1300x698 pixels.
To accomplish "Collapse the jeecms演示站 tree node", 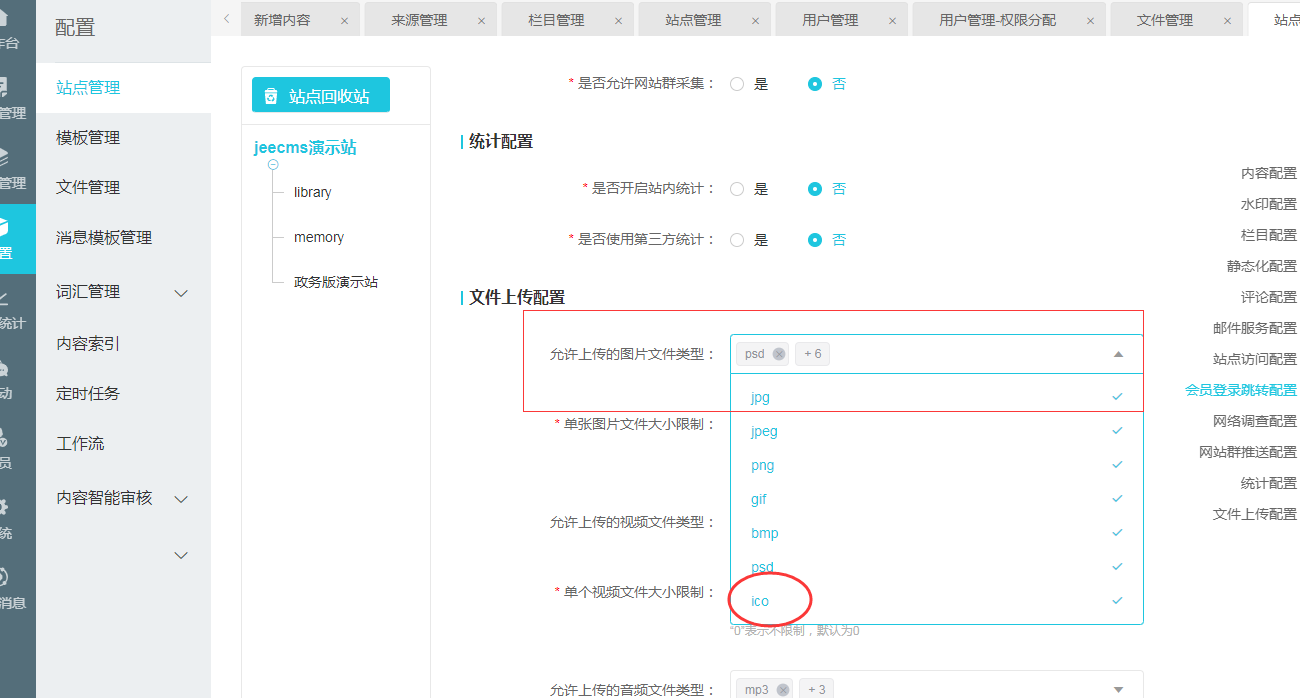I will pos(273,164).
